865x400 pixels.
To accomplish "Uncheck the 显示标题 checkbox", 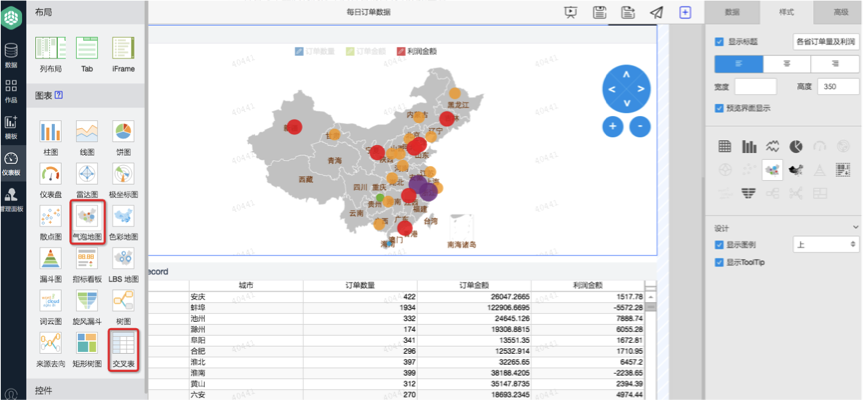I will pyautogui.click(x=719, y=41).
